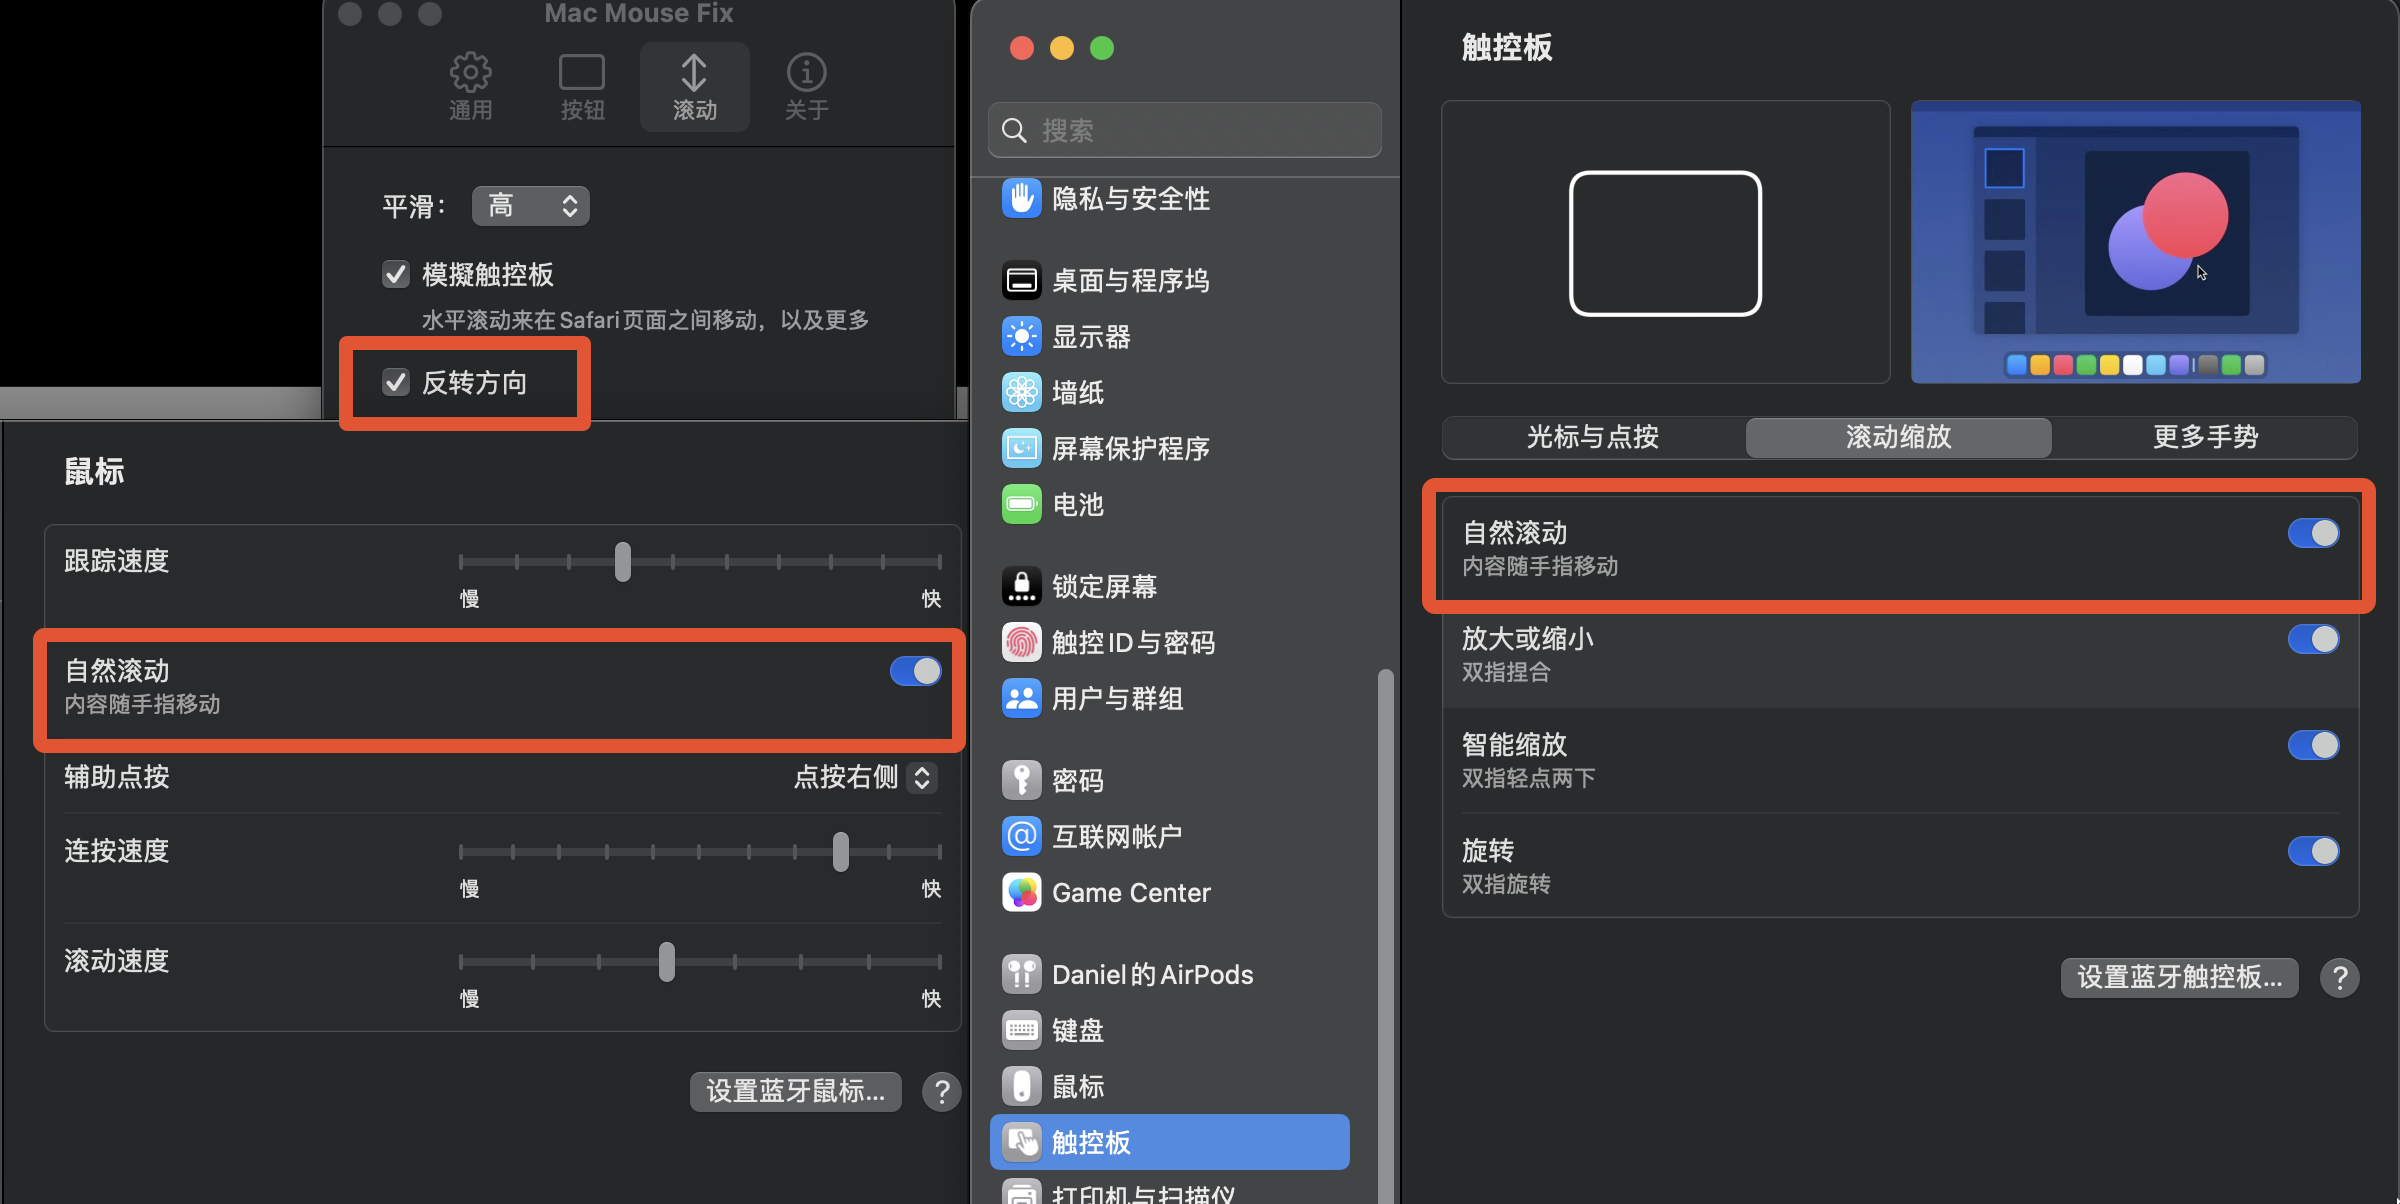Switch to 光标与点按 trackpad tab
The width and height of the screenshot is (2400, 1204).
[x=1593, y=437]
